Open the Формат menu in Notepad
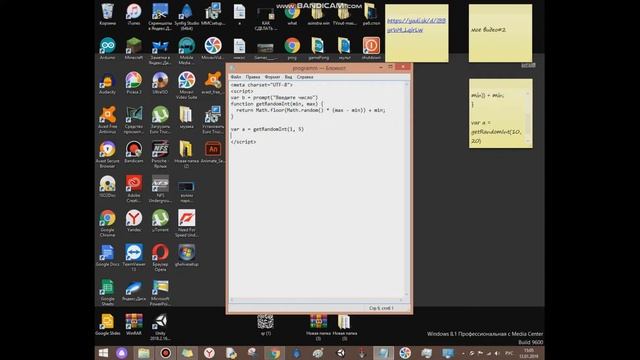The image size is (640, 360). 272,77
